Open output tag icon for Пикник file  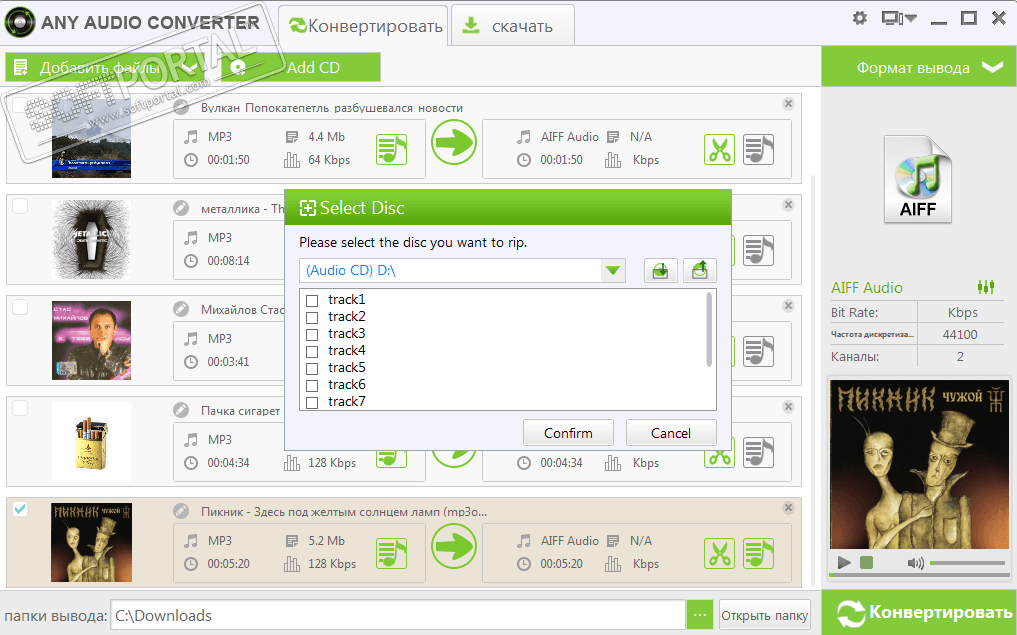tap(758, 553)
